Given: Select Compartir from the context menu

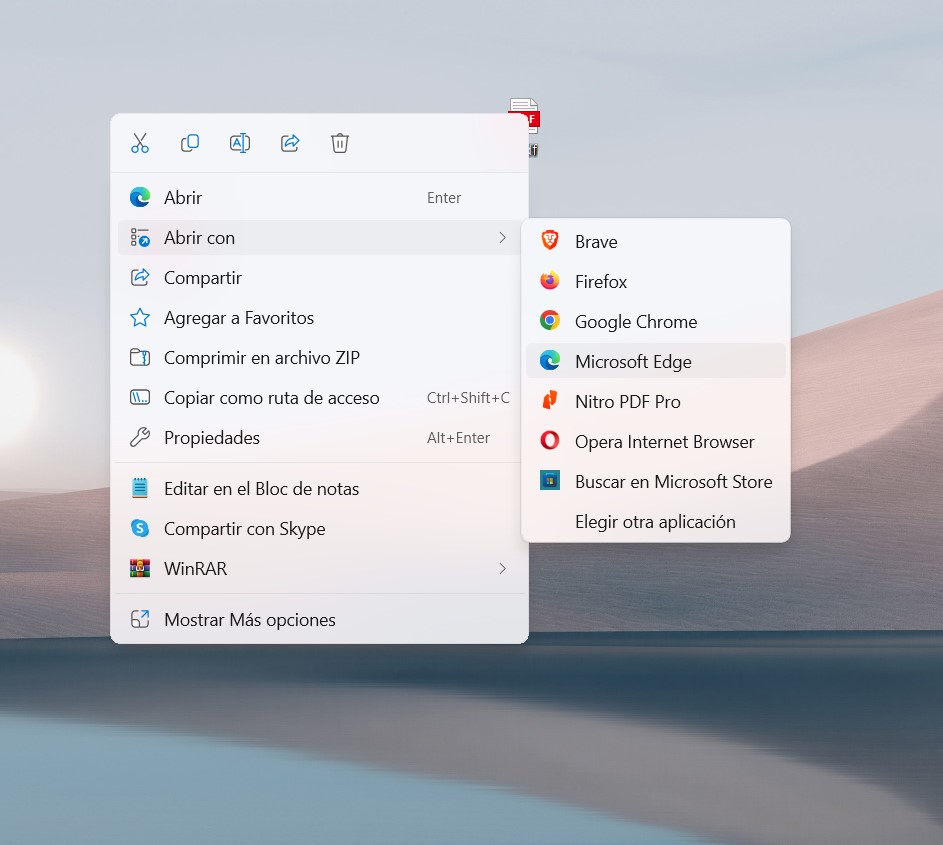Looking at the screenshot, I should point(319,277).
